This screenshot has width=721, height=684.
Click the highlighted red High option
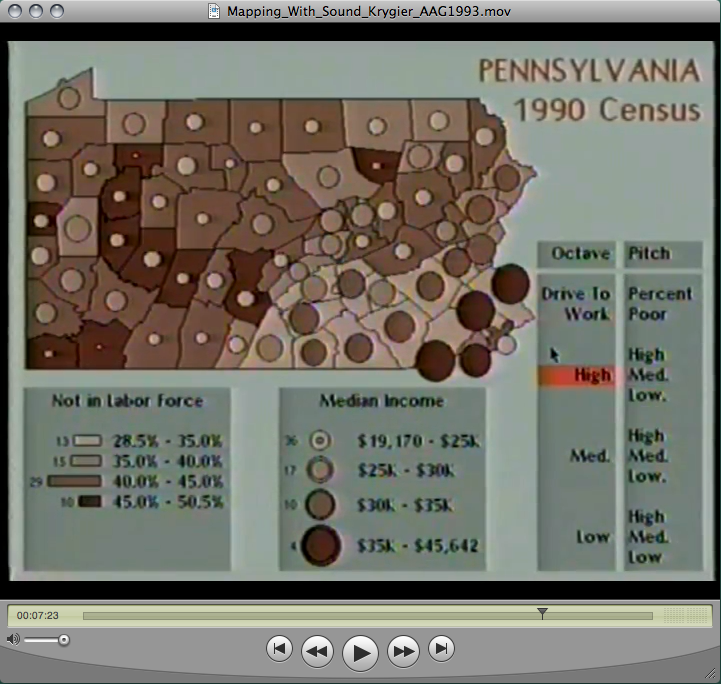click(x=576, y=376)
